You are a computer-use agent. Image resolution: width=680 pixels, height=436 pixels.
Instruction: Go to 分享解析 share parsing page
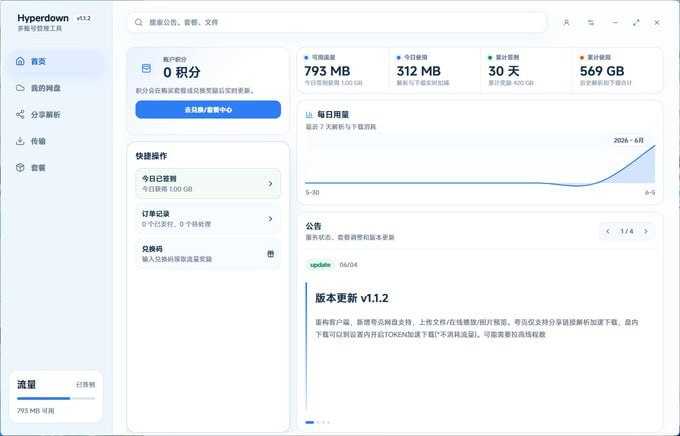pyautogui.click(x=56, y=115)
